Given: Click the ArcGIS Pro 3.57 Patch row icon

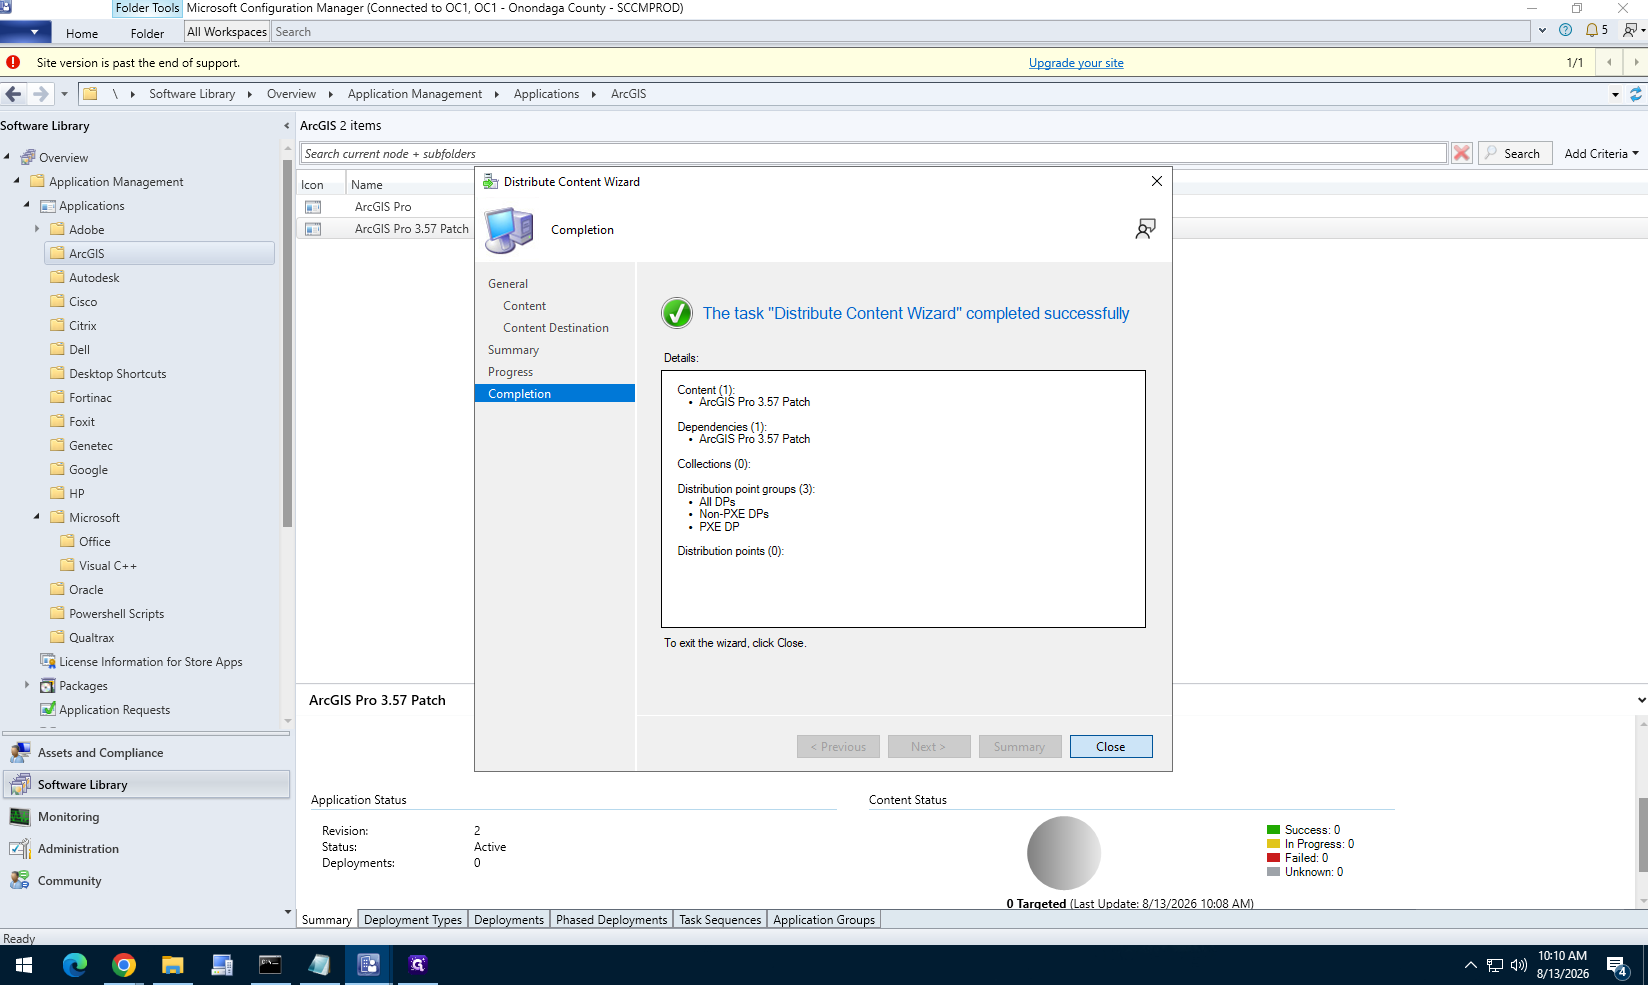Looking at the screenshot, I should (313, 229).
